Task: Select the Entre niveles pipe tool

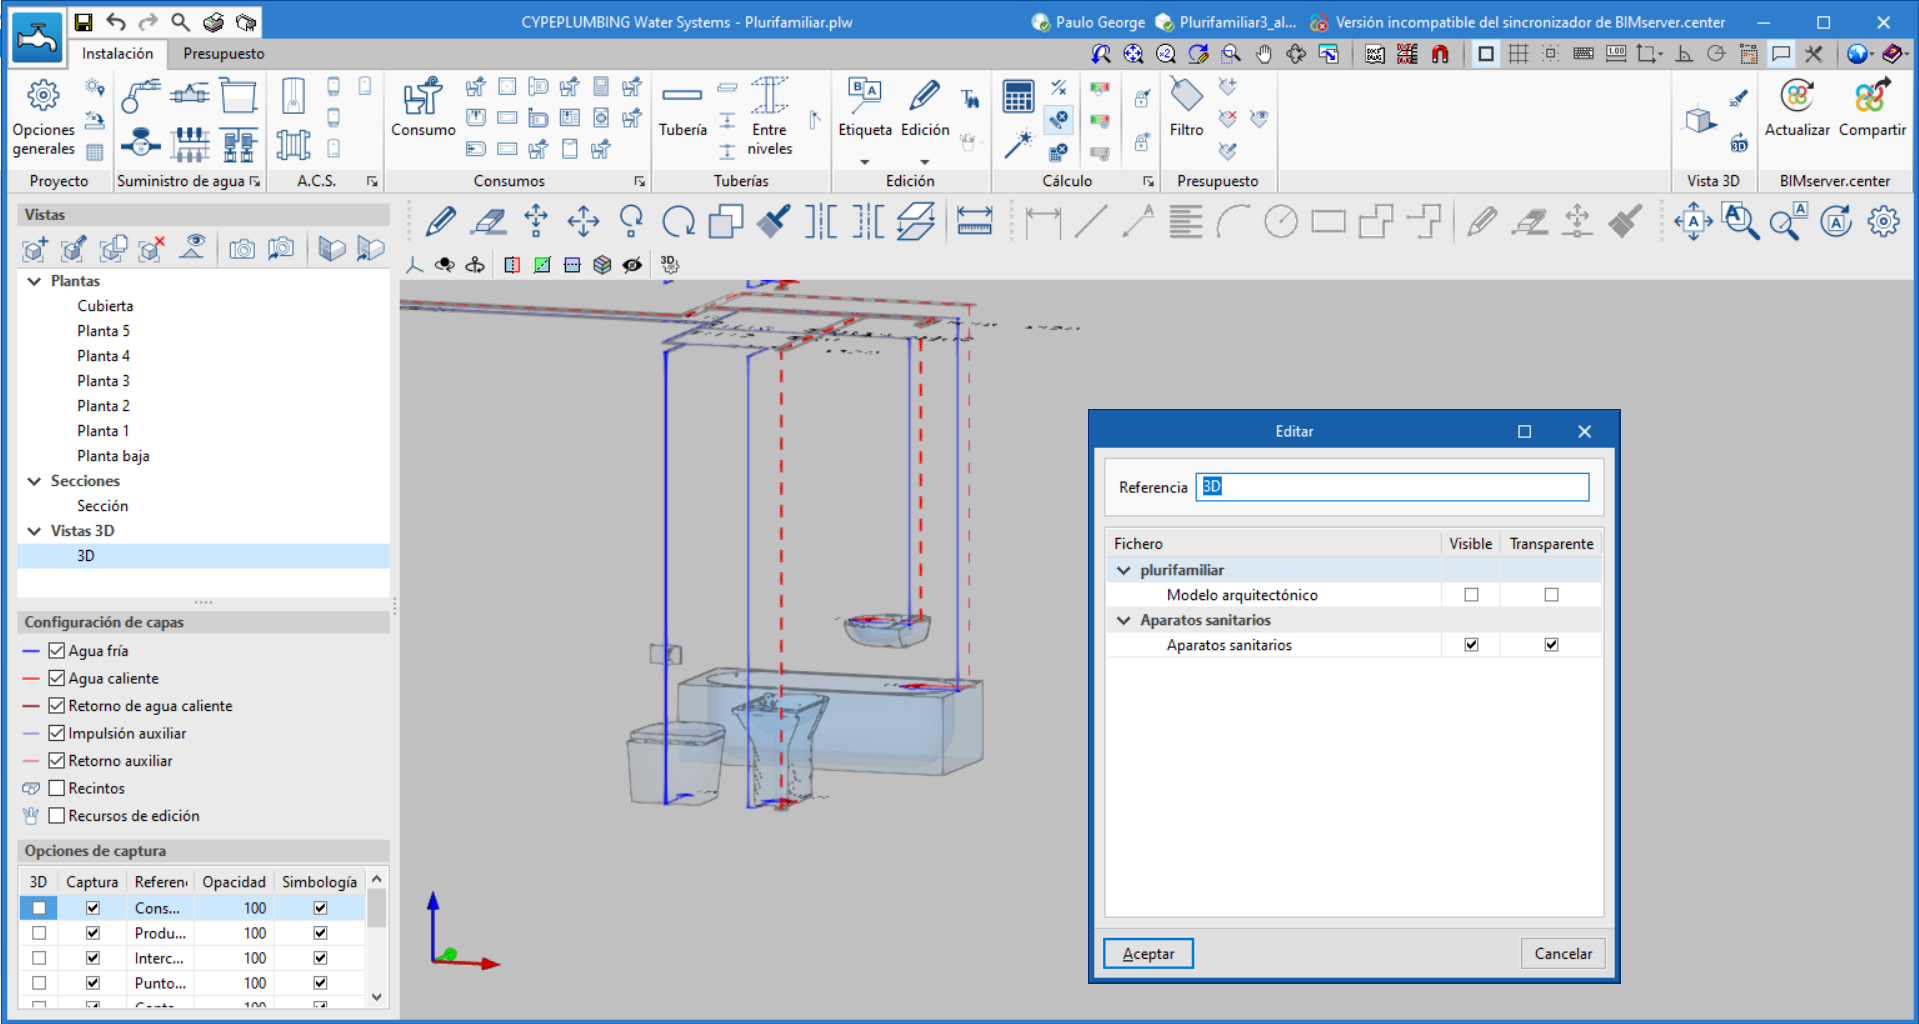Action: 769,118
